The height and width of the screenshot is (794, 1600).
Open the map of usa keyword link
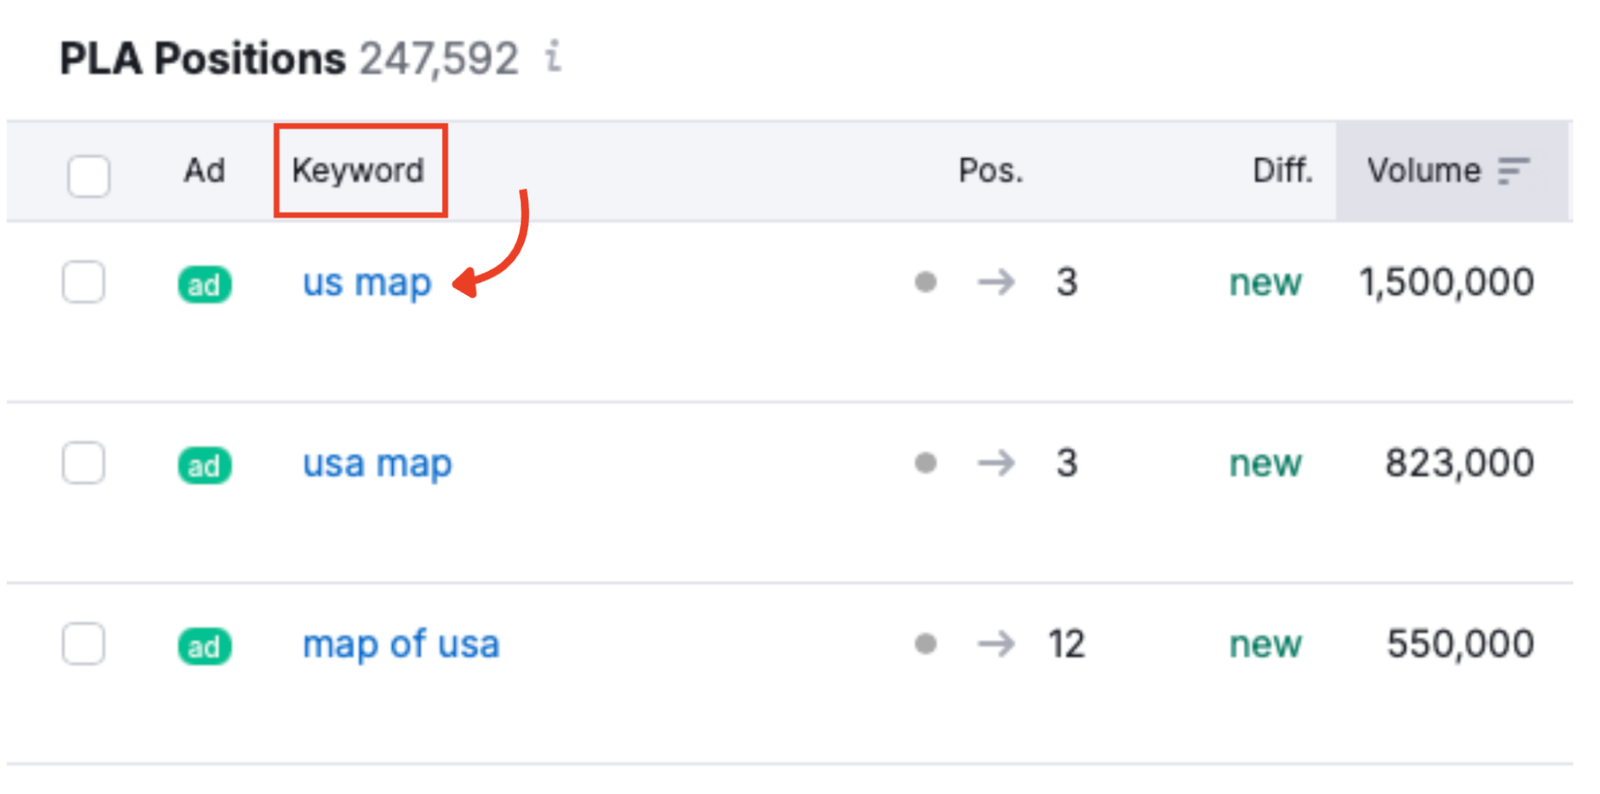pos(400,645)
